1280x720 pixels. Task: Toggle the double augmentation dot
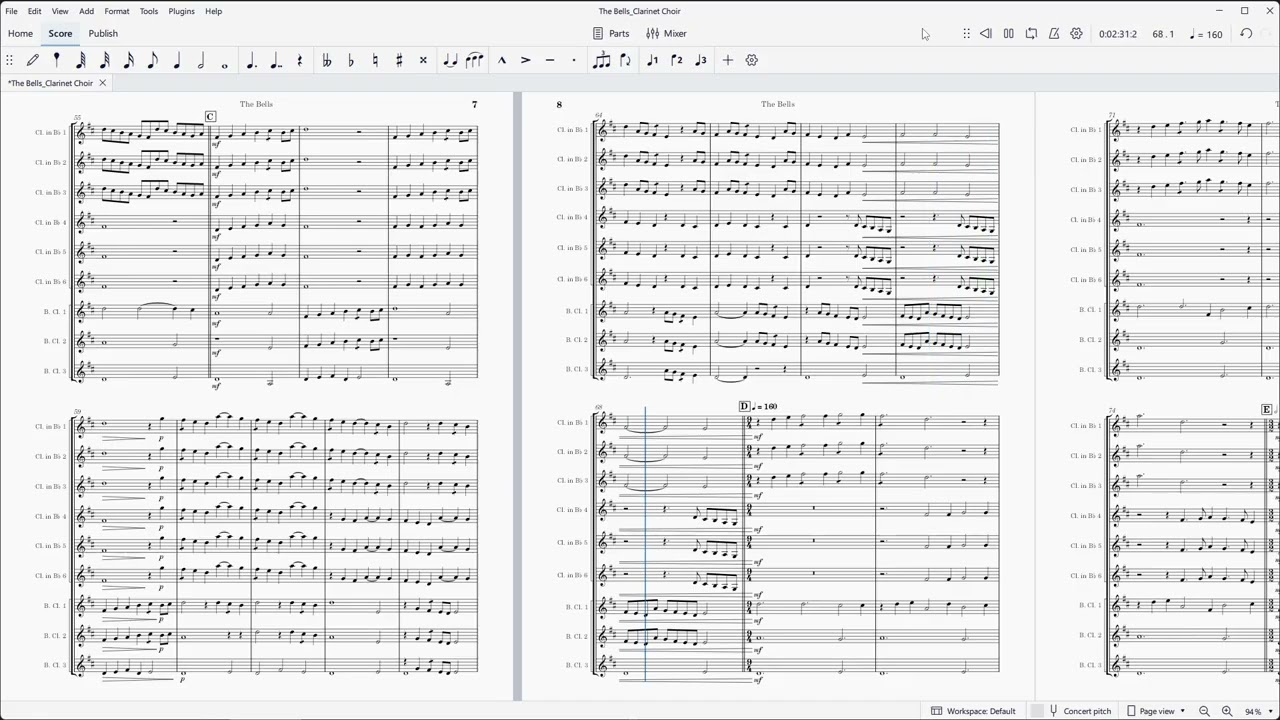click(275, 60)
